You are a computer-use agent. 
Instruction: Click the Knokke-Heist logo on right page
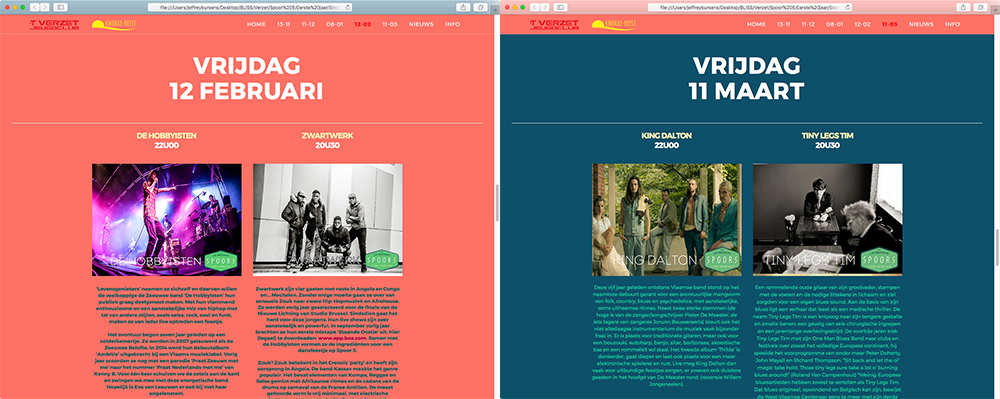pos(614,24)
